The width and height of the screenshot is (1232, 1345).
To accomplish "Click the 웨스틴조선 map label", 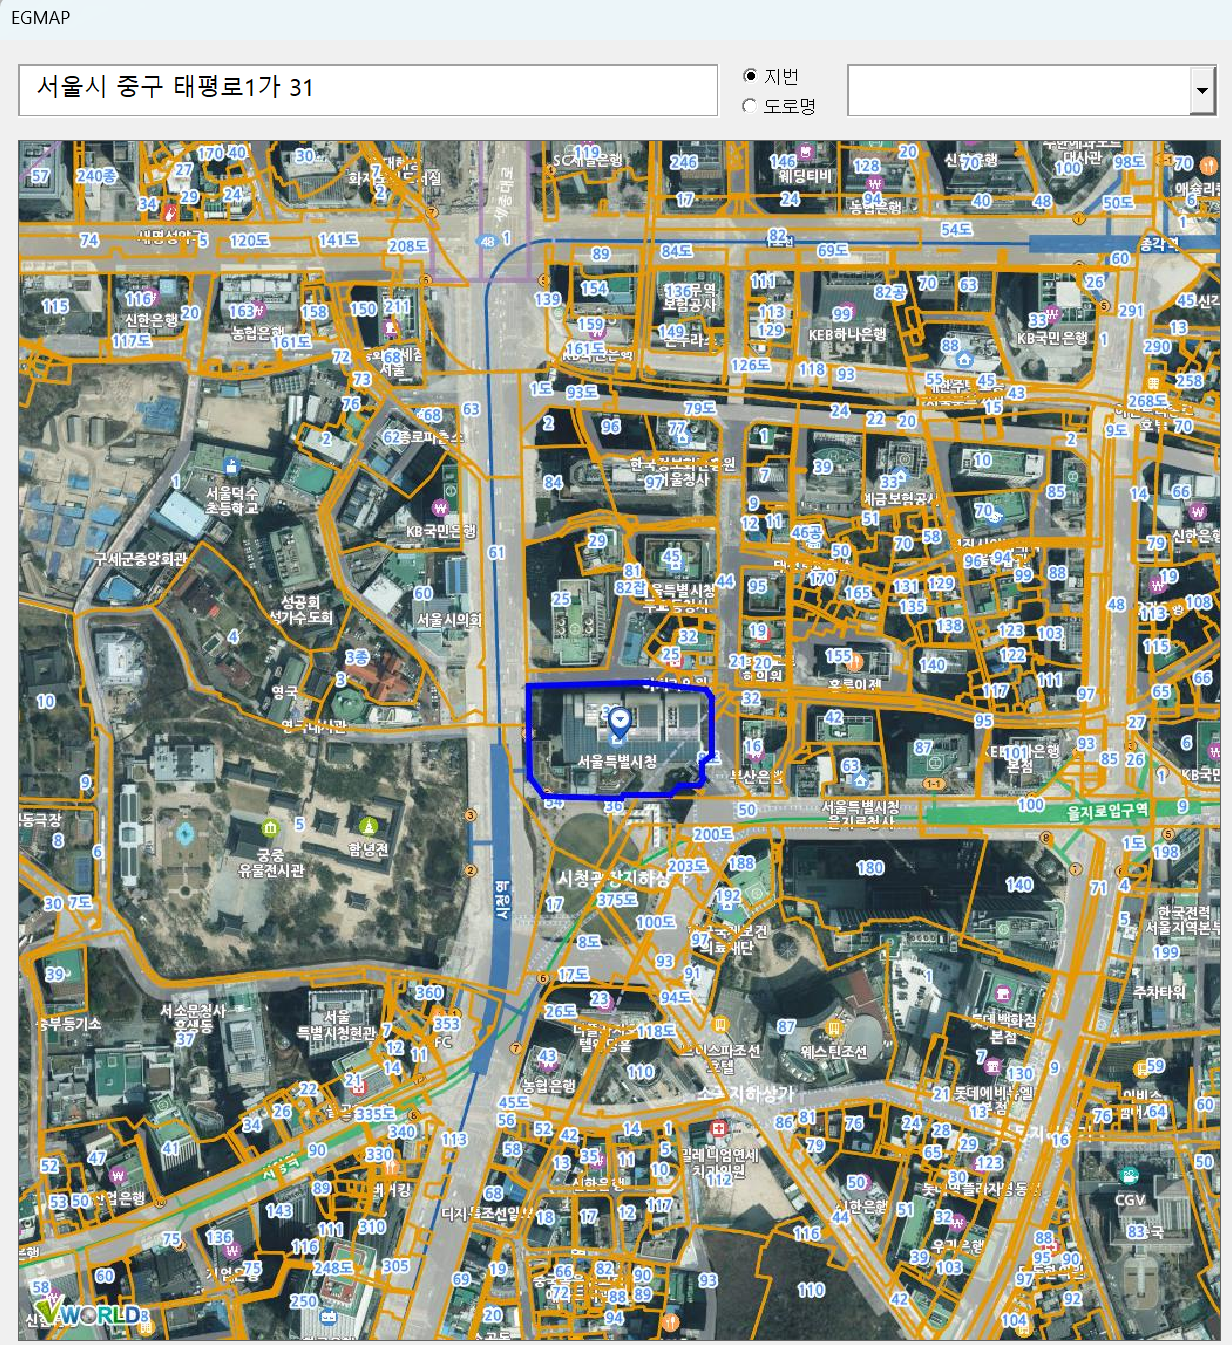I will click(x=832, y=1052).
